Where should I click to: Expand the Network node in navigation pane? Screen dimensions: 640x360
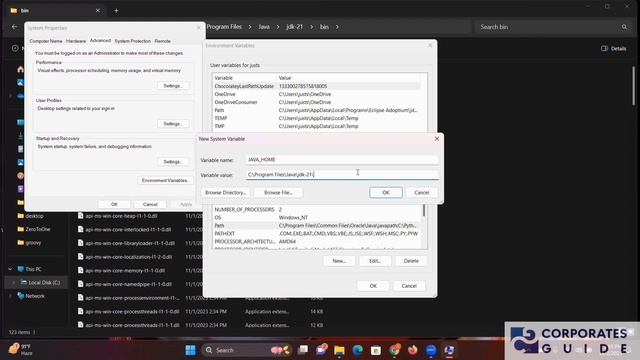[10, 296]
